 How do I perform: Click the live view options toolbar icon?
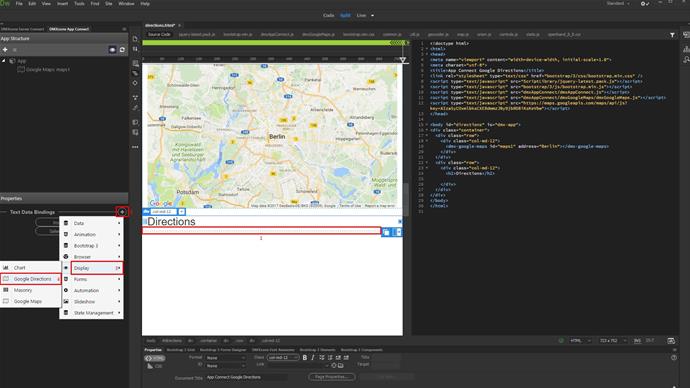pos(135,63)
